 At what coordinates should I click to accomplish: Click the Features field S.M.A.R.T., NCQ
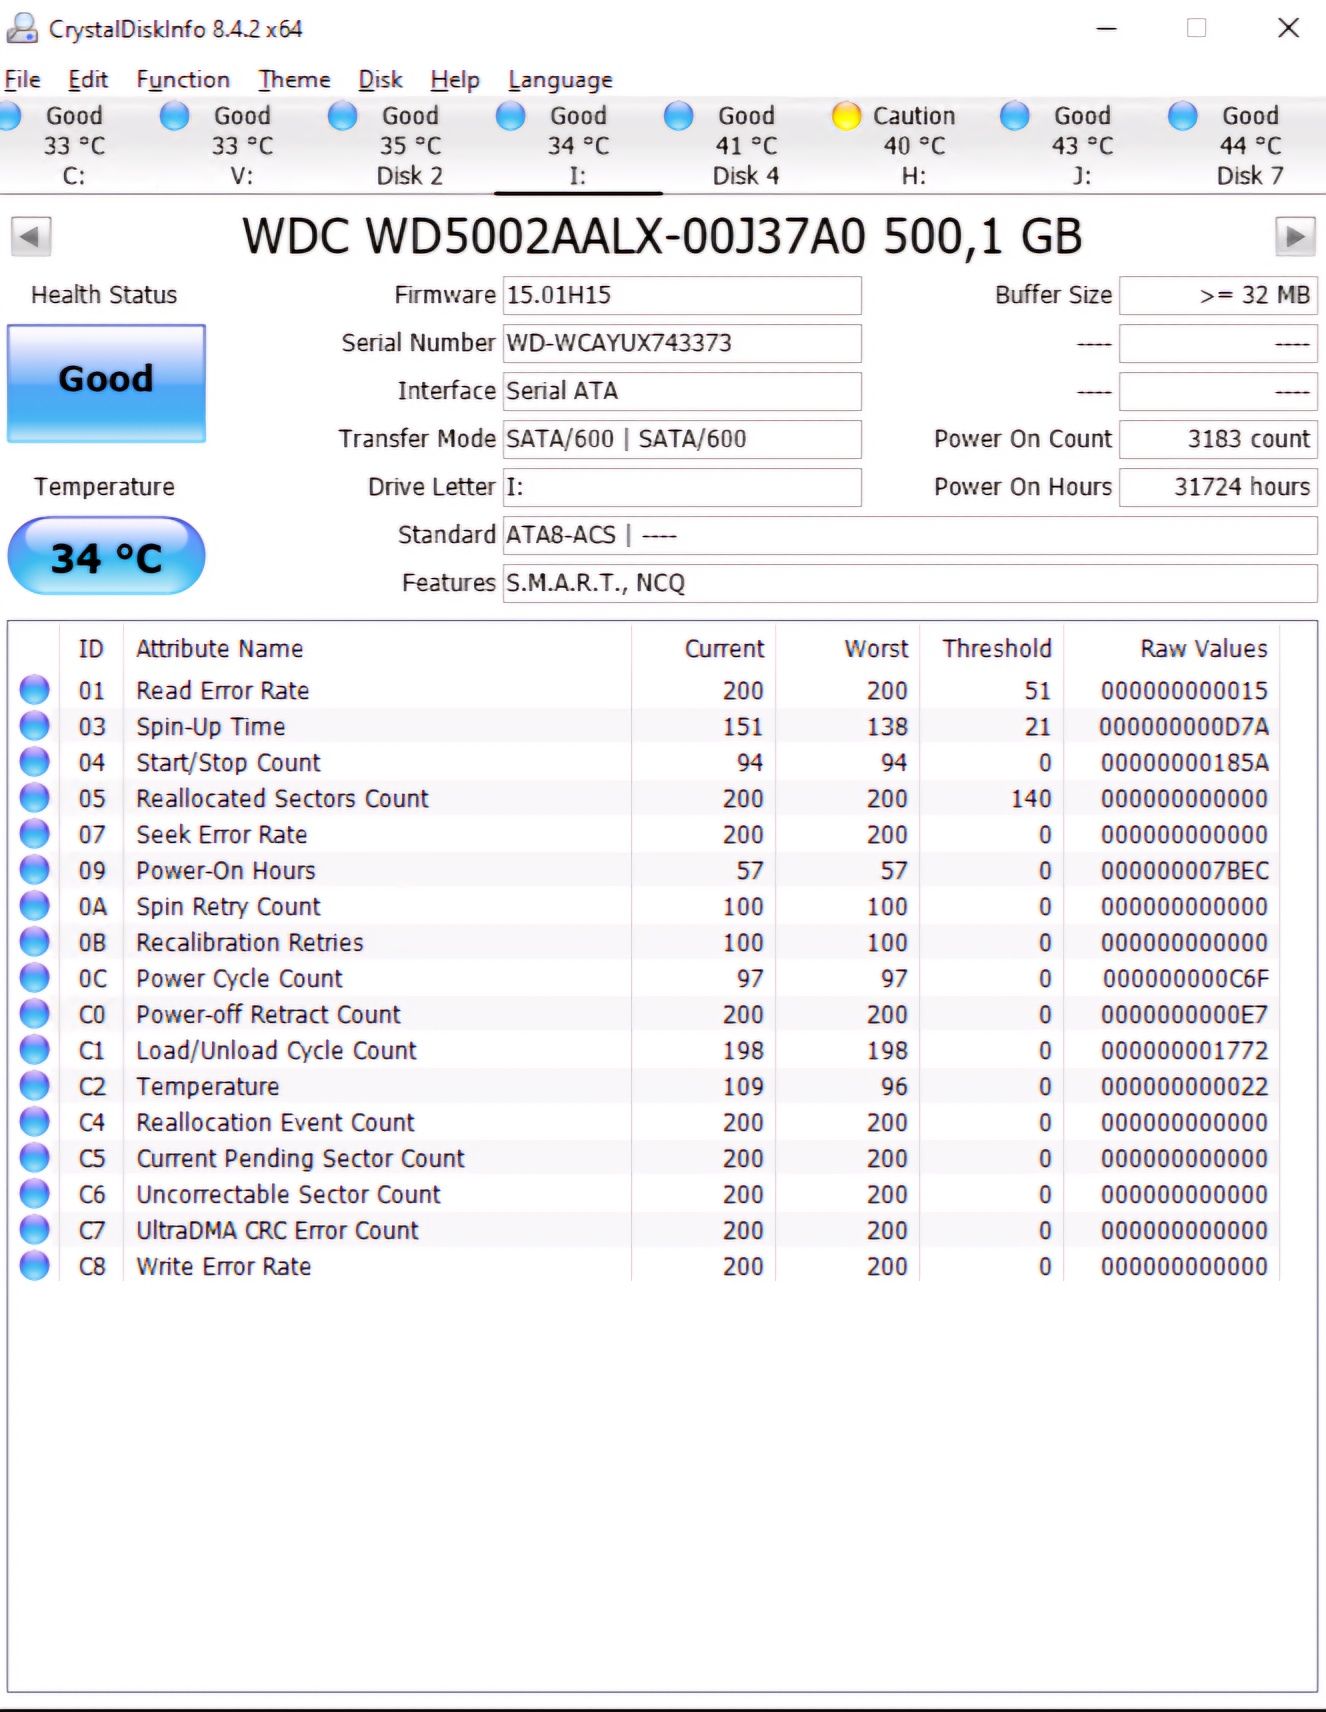click(910, 583)
